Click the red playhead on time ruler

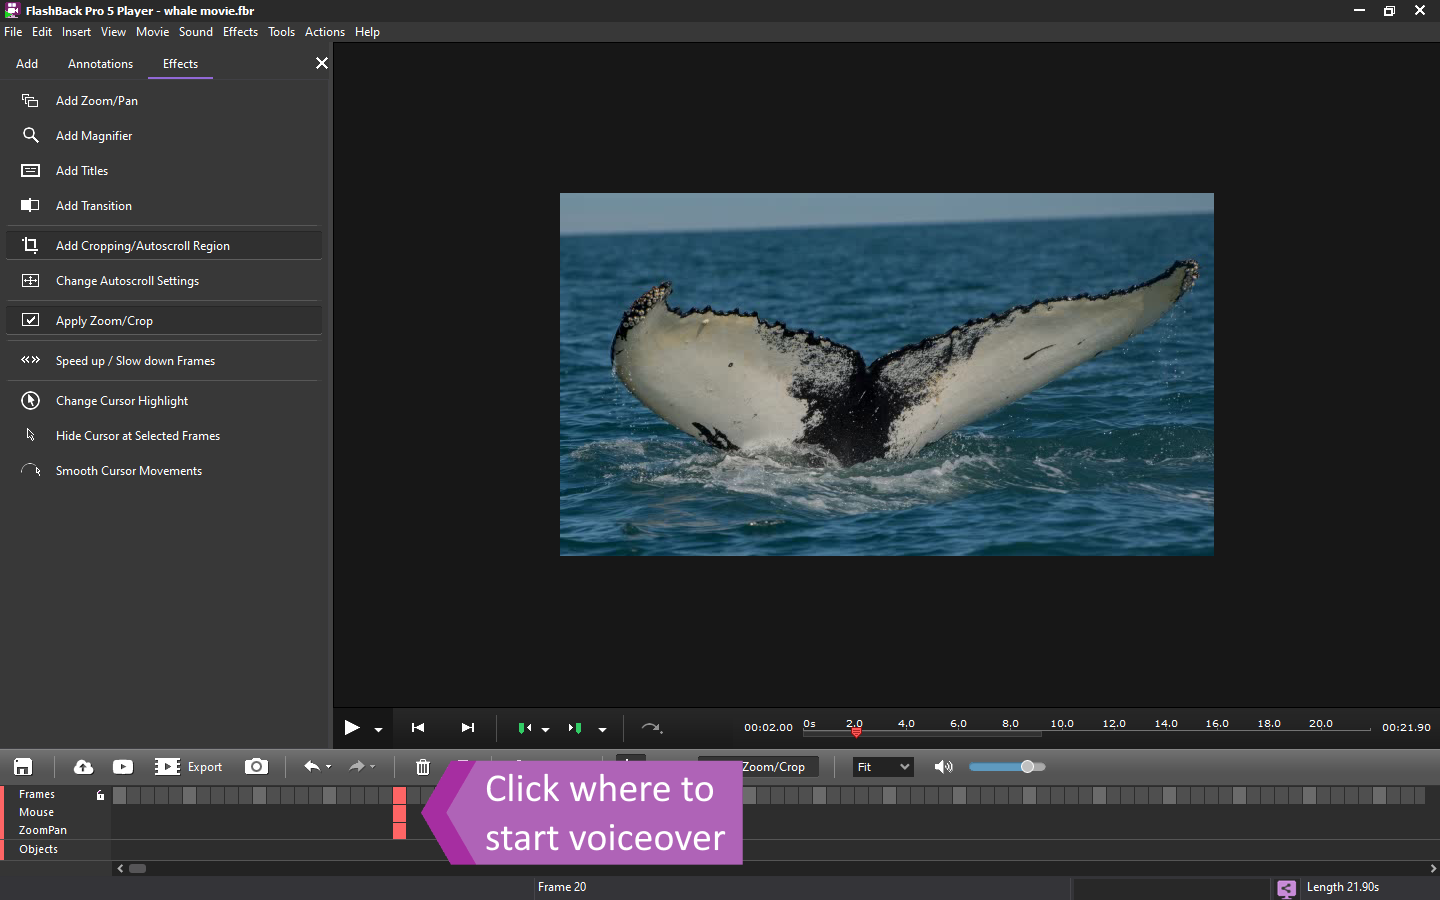856,732
